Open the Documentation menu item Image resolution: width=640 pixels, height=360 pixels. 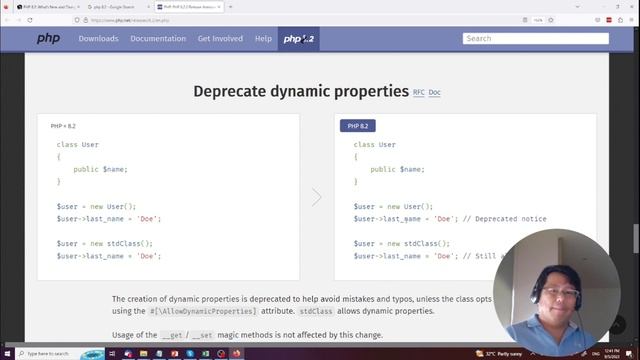tap(158, 38)
